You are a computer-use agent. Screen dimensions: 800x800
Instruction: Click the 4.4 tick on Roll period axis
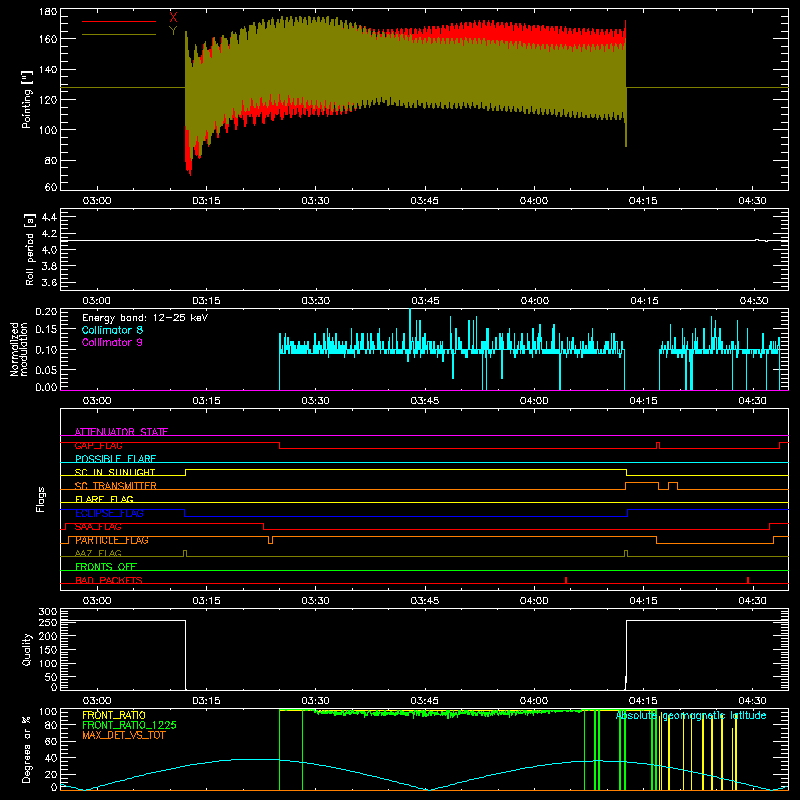pyautogui.click(x=49, y=217)
